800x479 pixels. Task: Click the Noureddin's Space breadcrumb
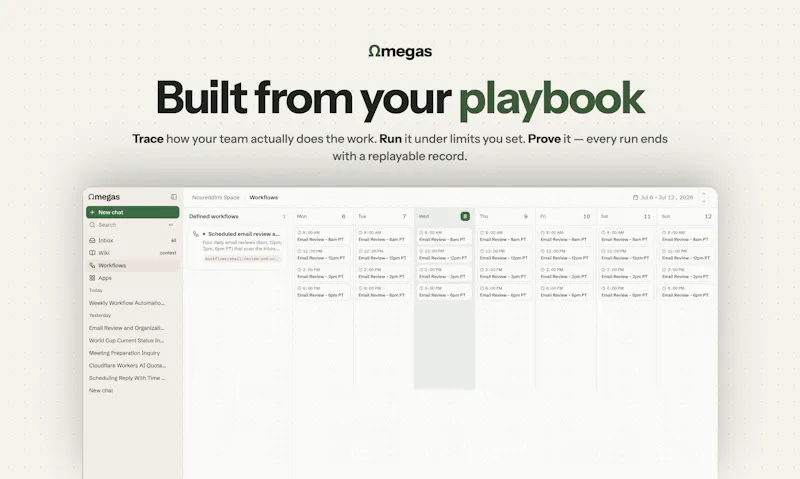click(215, 197)
